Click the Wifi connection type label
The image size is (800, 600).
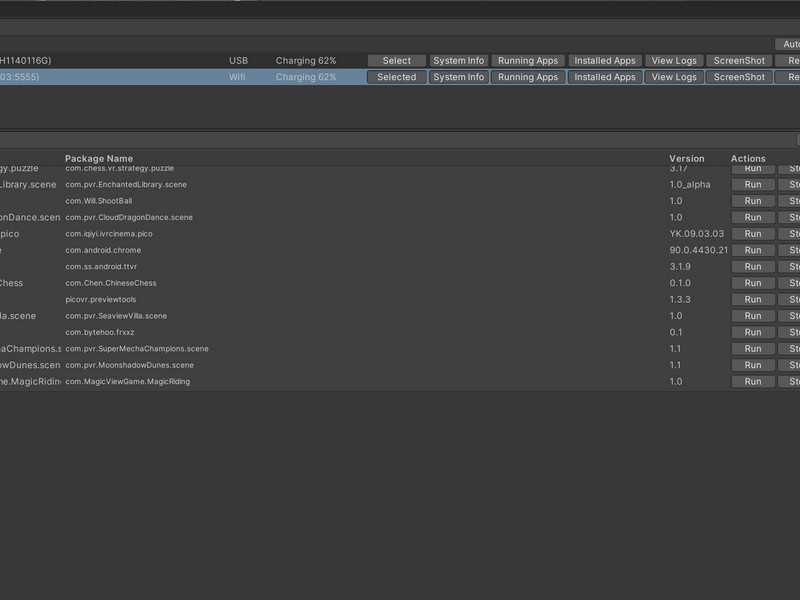(x=237, y=77)
